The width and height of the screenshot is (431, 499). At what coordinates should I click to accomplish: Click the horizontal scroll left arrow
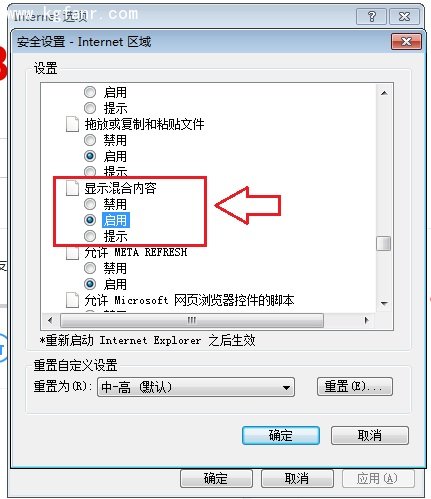50,320
